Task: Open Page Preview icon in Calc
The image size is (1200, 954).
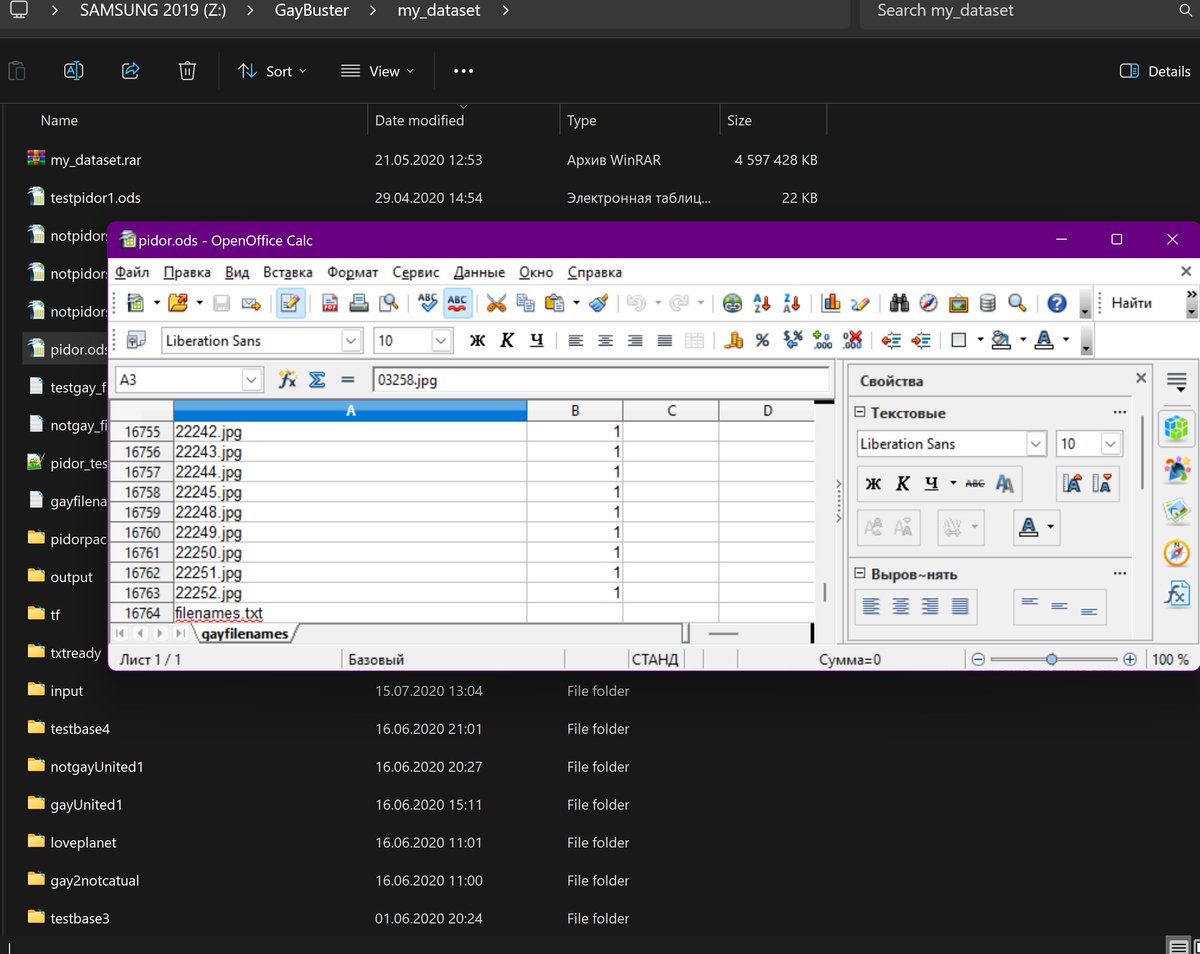Action: pyautogui.click(x=388, y=303)
